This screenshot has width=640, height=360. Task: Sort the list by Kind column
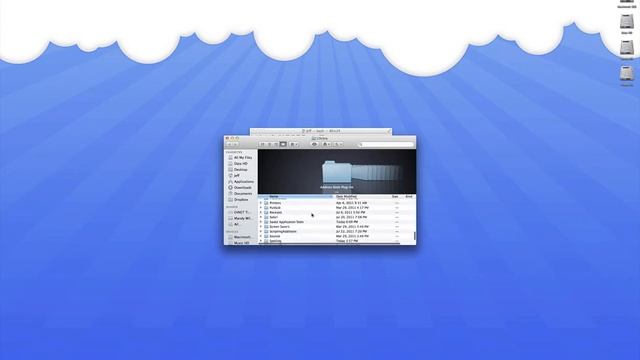pos(409,197)
